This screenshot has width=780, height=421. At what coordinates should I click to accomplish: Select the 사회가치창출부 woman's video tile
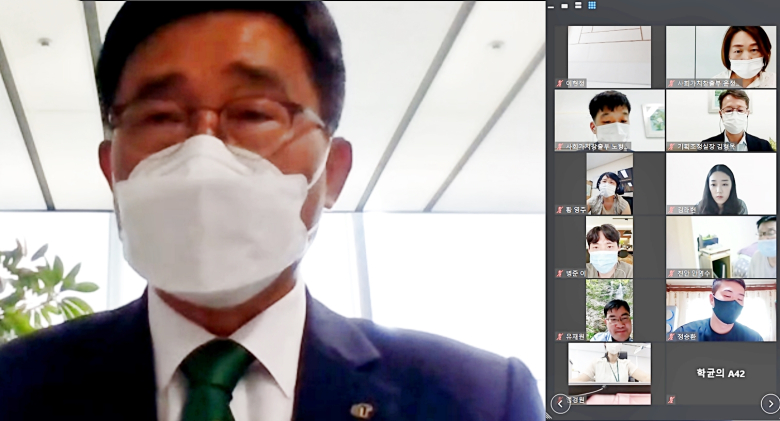721,57
